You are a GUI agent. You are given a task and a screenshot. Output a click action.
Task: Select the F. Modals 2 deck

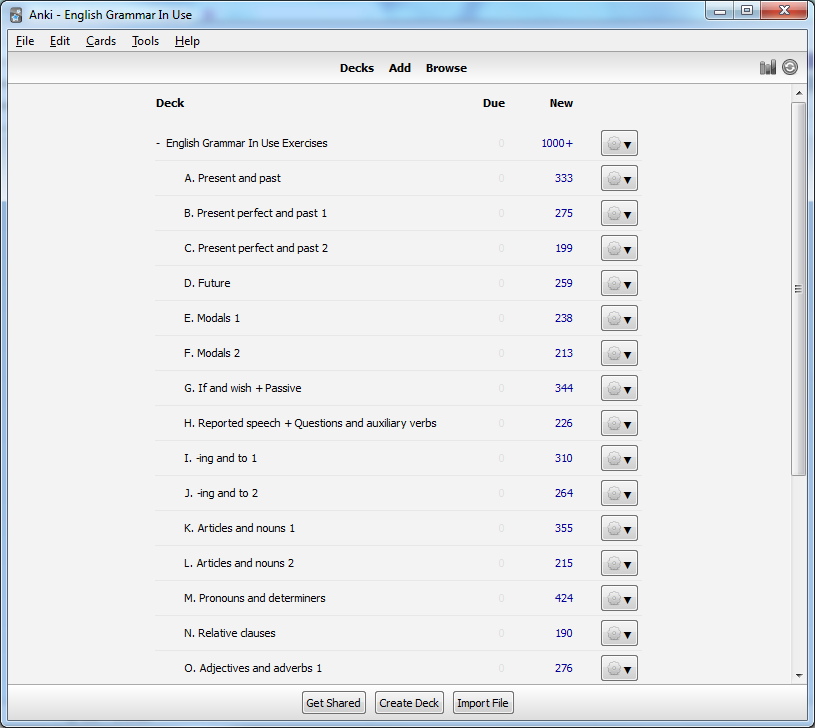pos(212,353)
